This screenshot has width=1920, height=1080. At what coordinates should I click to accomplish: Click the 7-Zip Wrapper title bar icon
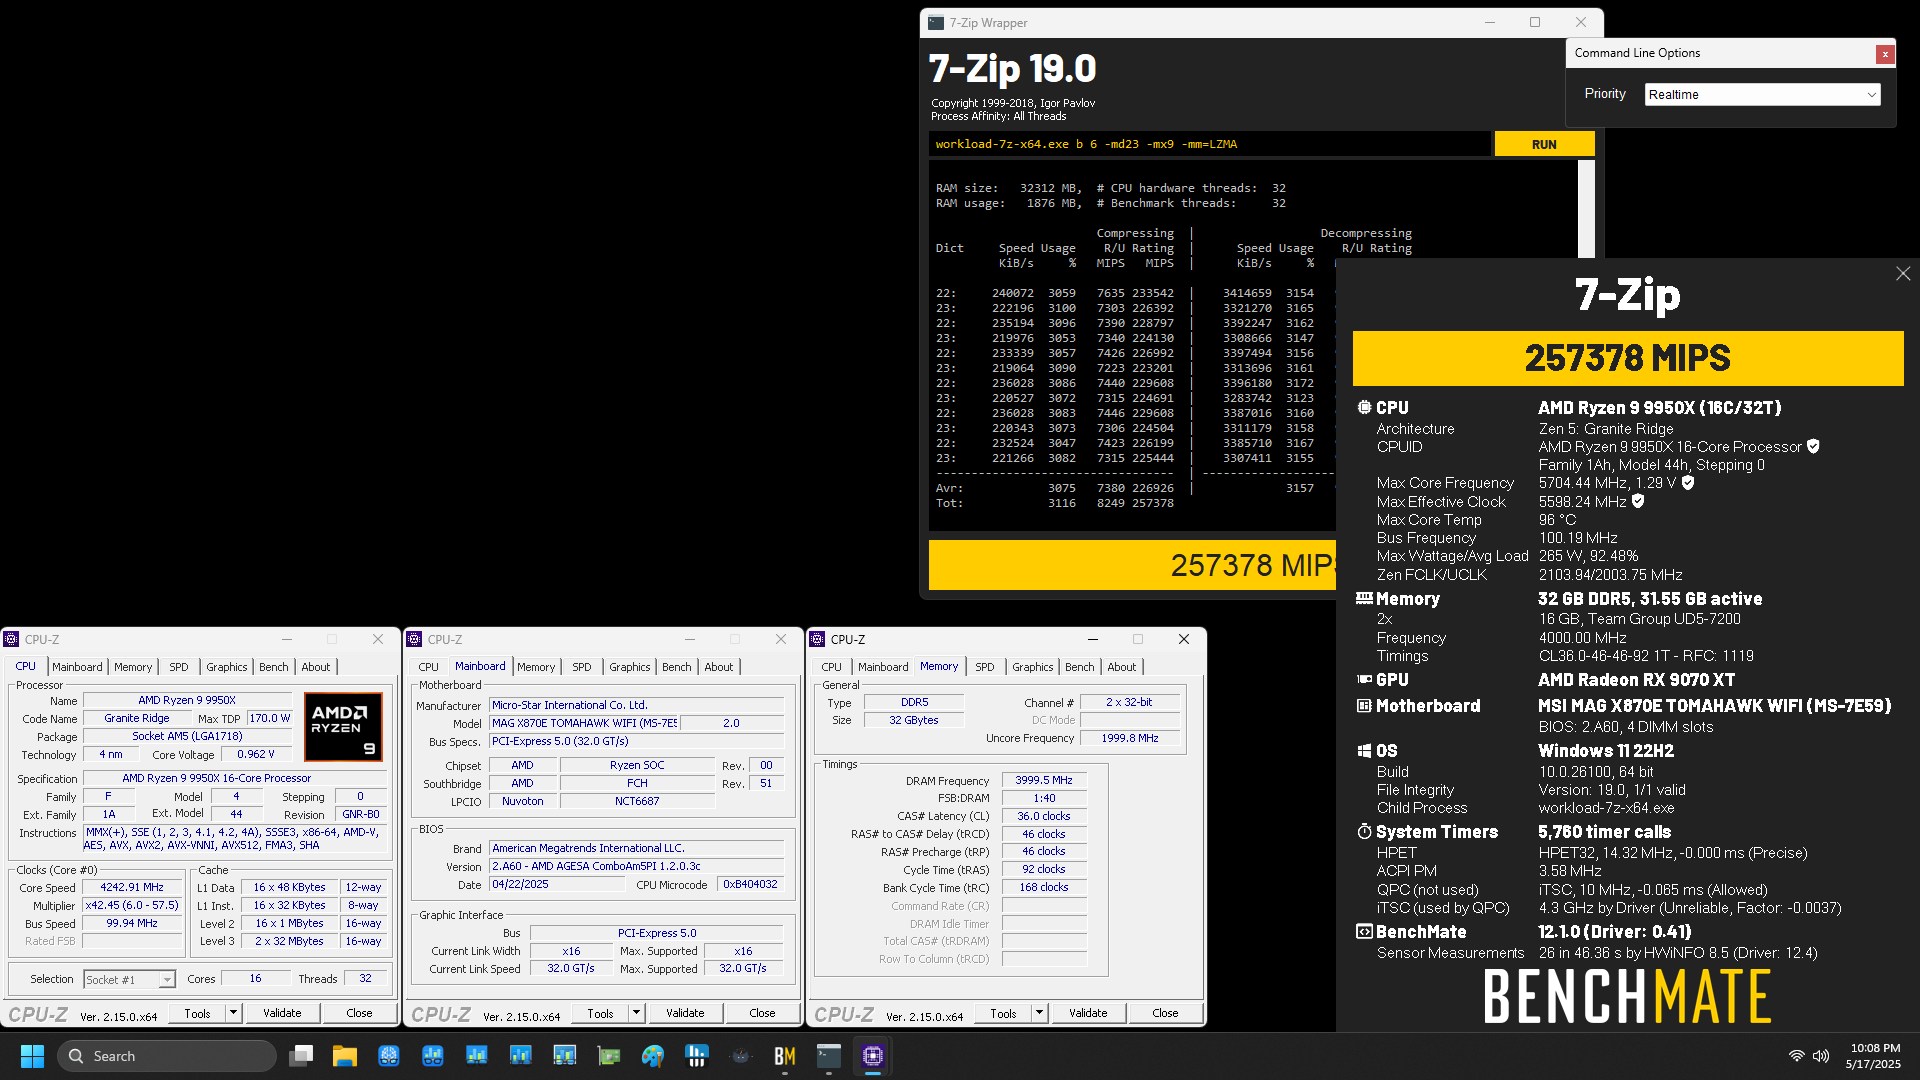click(936, 23)
